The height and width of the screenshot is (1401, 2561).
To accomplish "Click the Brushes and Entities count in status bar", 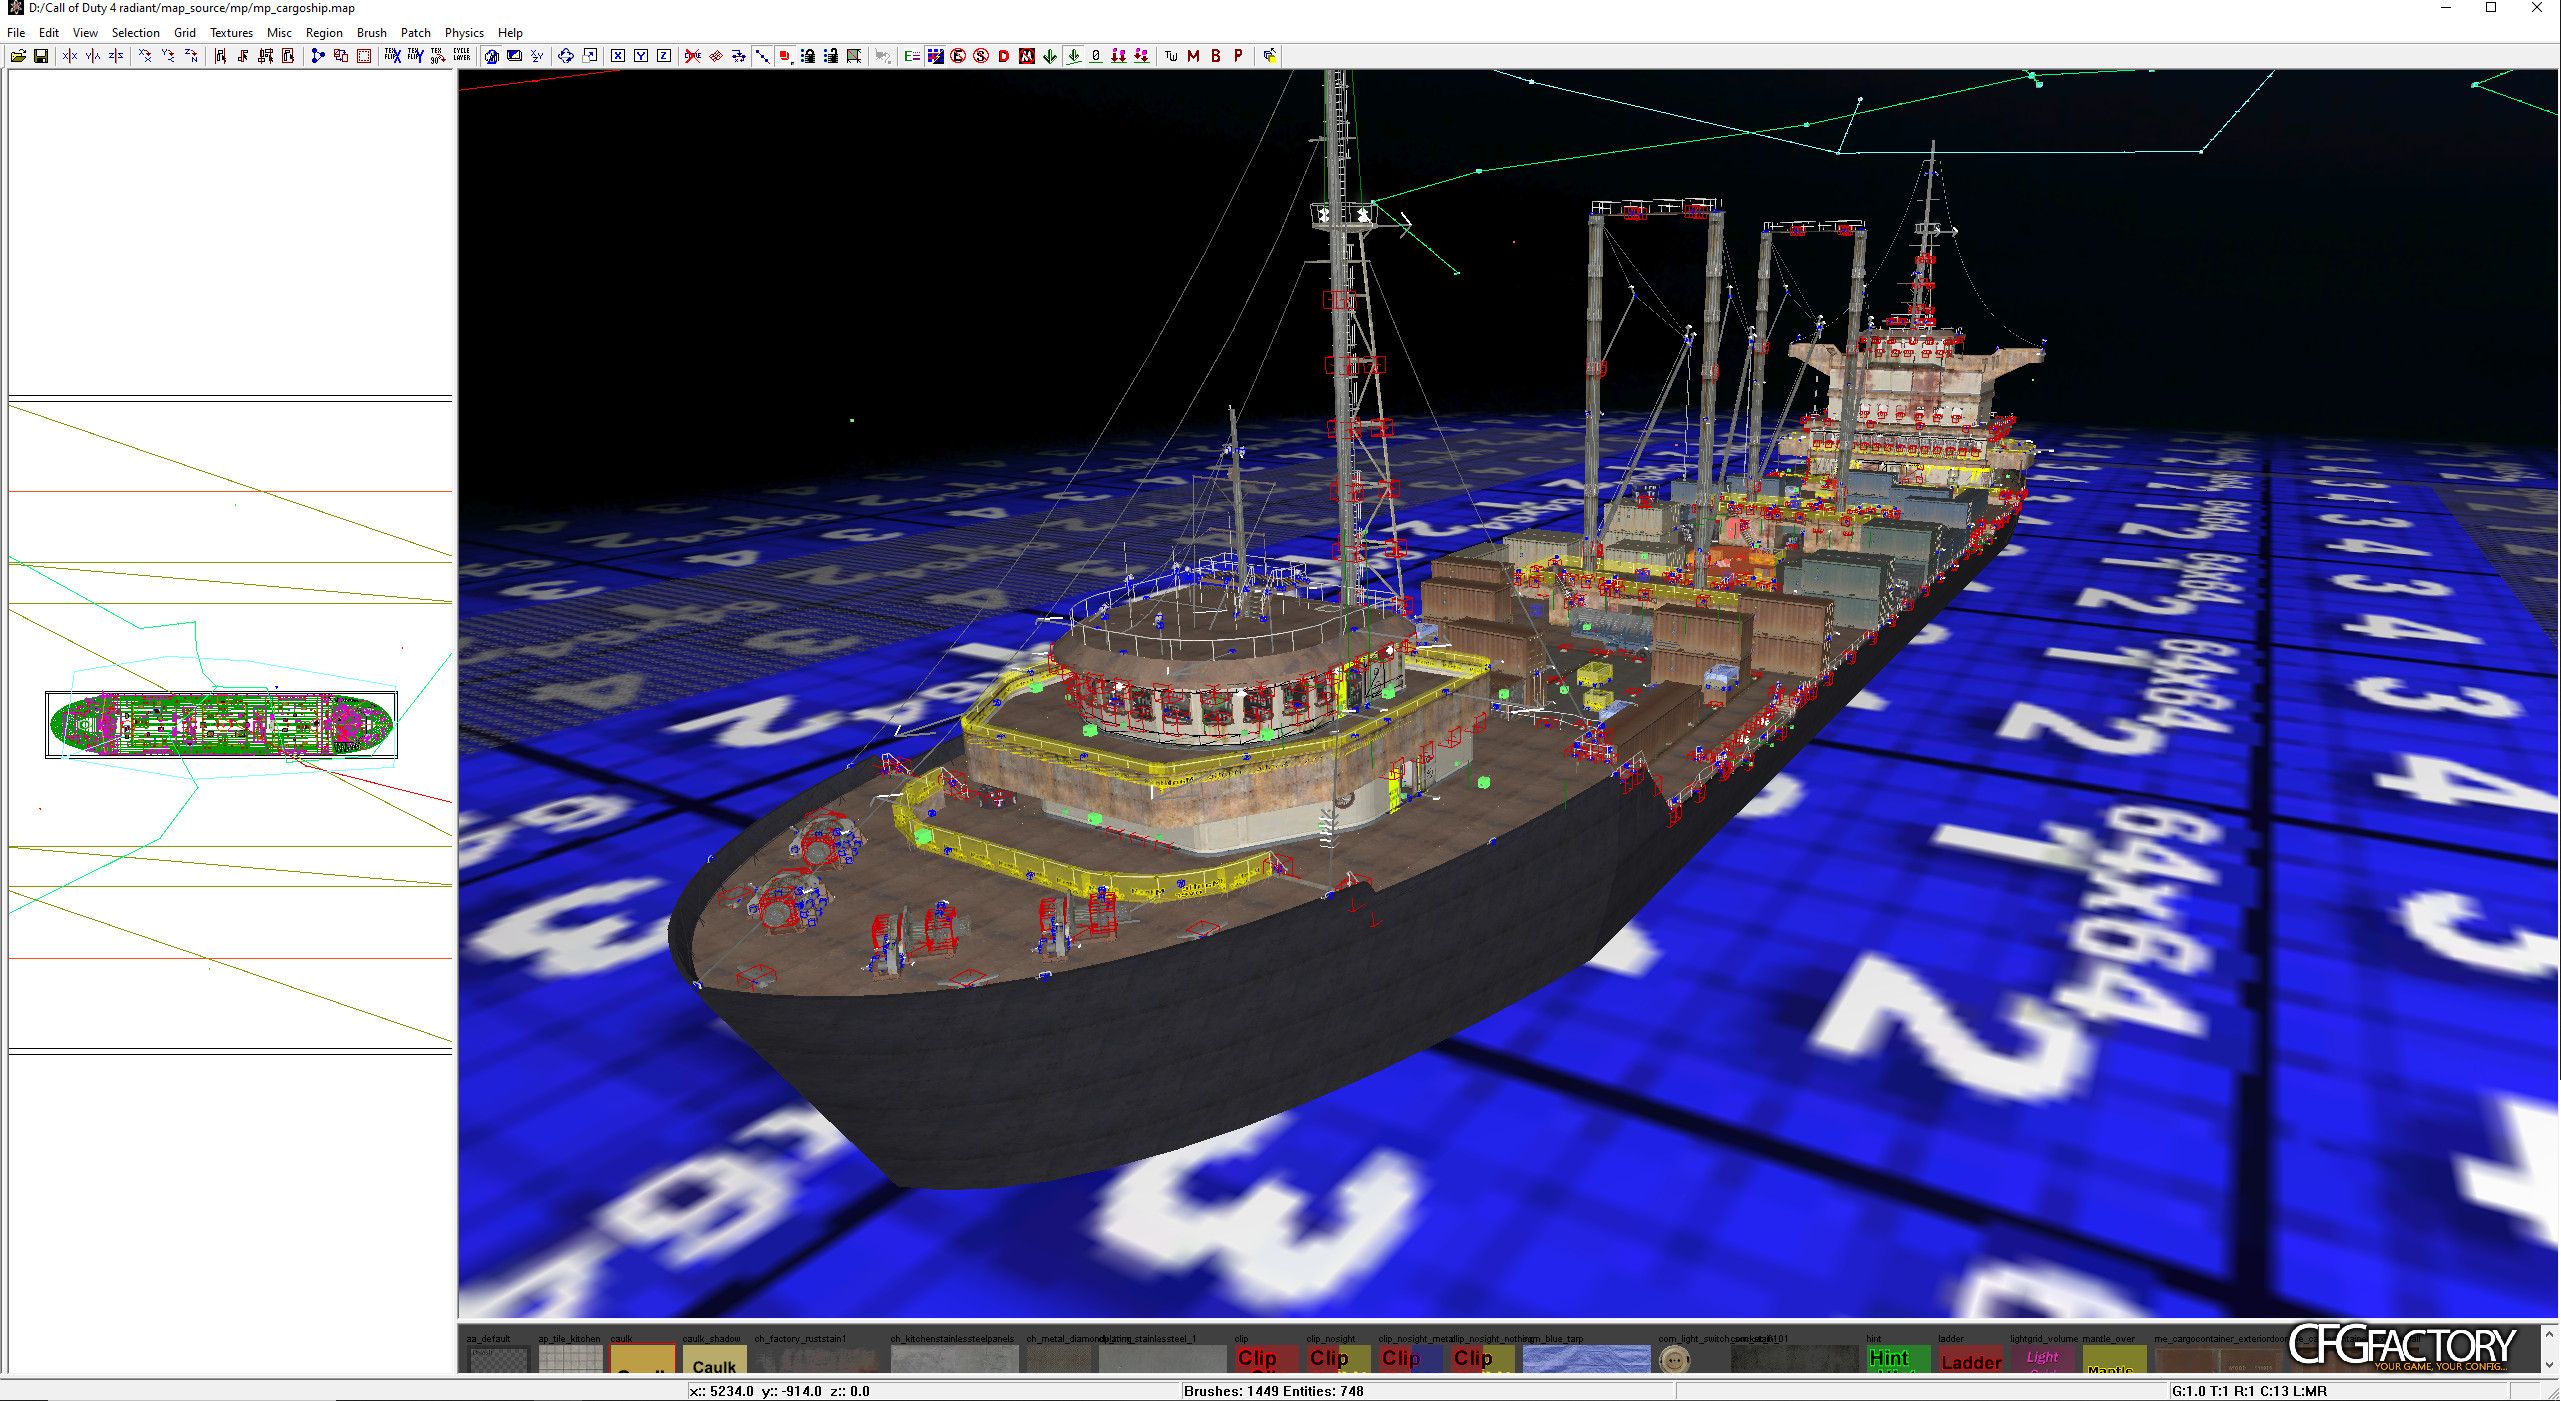I will (x=1273, y=1391).
